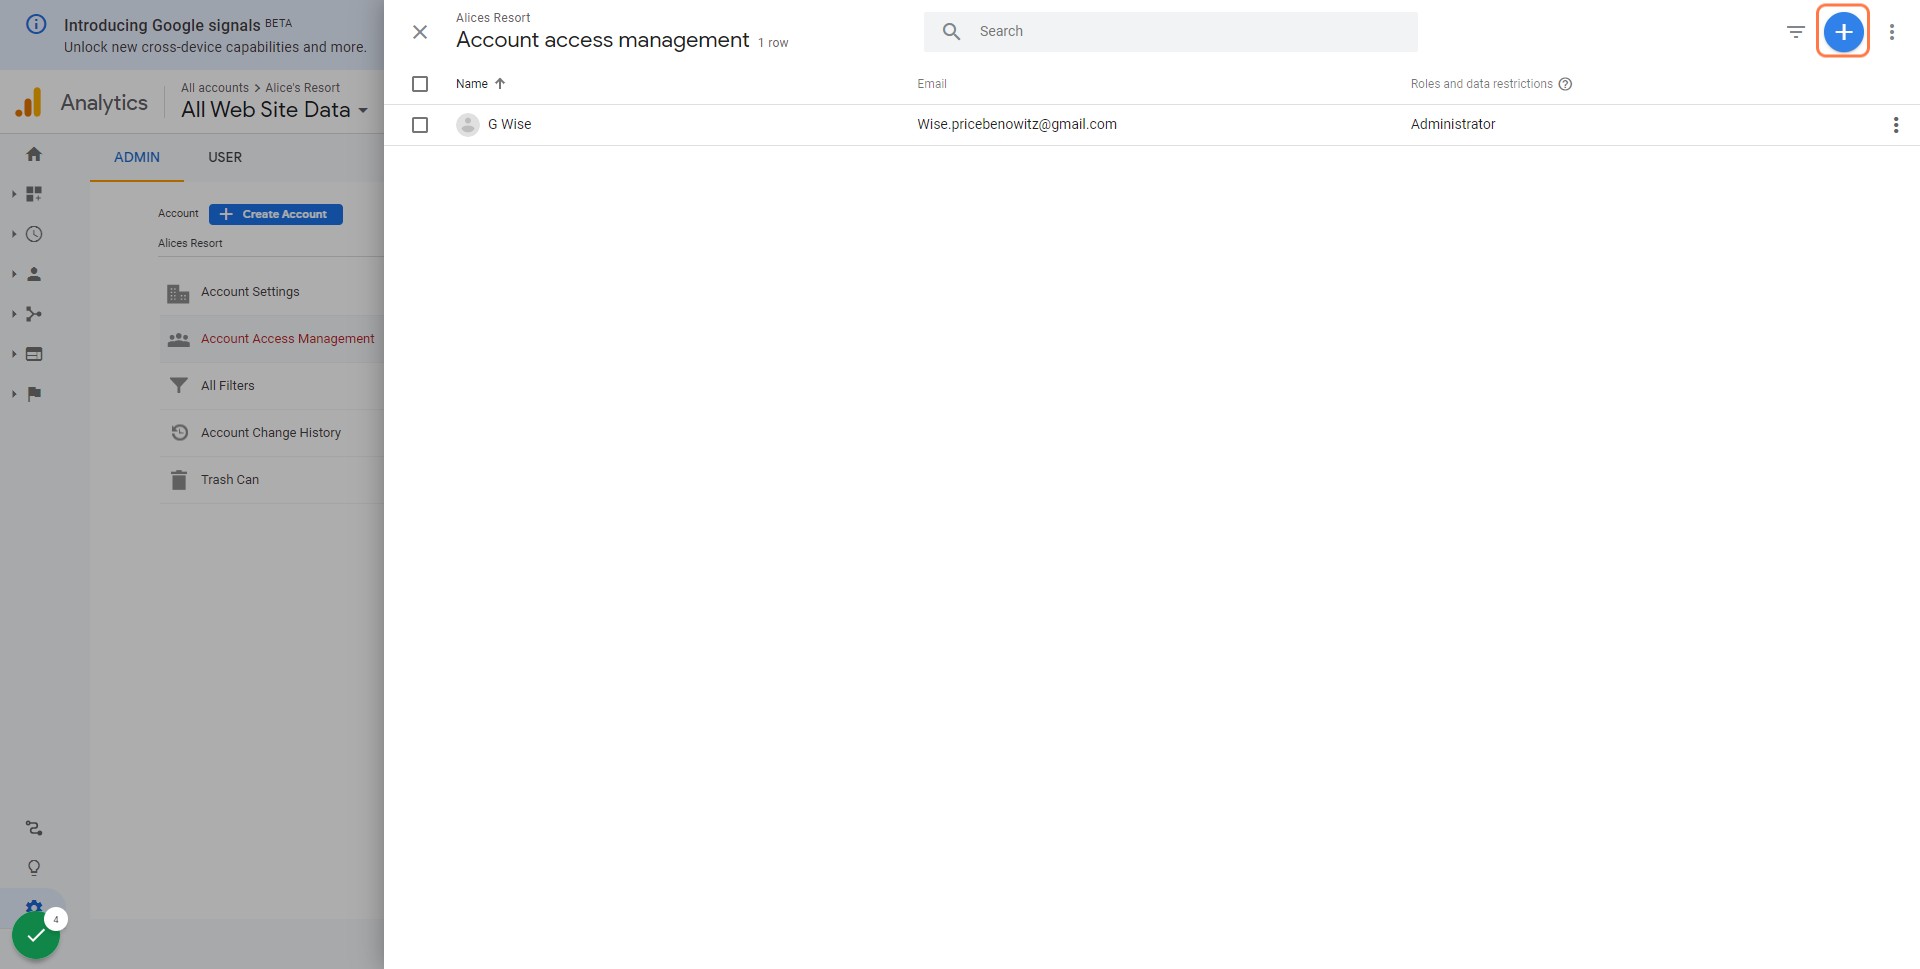Click the roles and data restrictions help icon

coord(1566,84)
